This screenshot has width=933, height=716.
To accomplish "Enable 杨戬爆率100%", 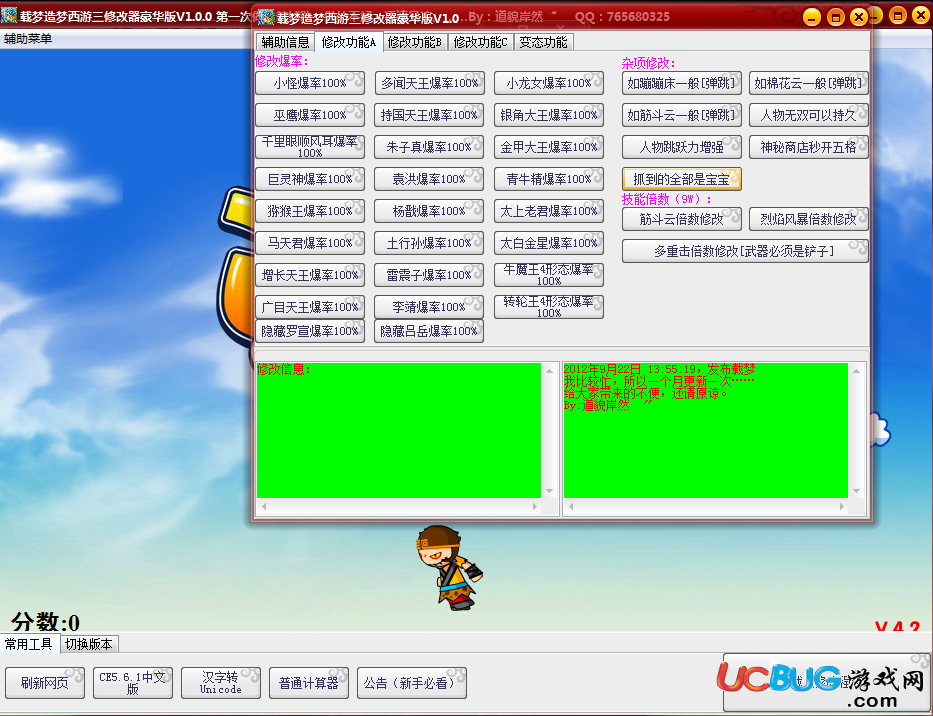I will point(429,211).
